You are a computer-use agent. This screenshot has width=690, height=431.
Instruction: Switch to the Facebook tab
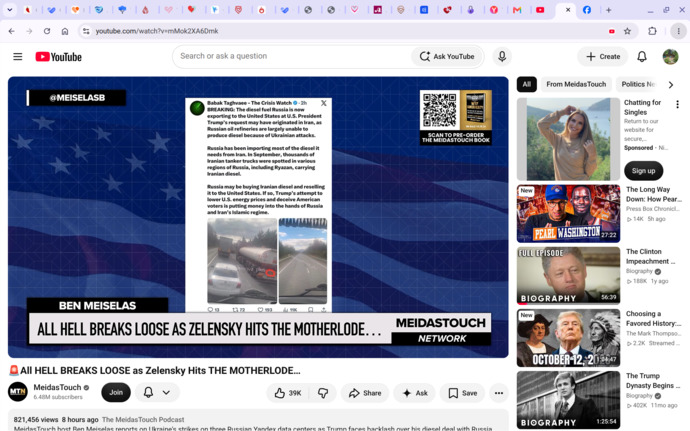pyautogui.click(x=587, y=10)
